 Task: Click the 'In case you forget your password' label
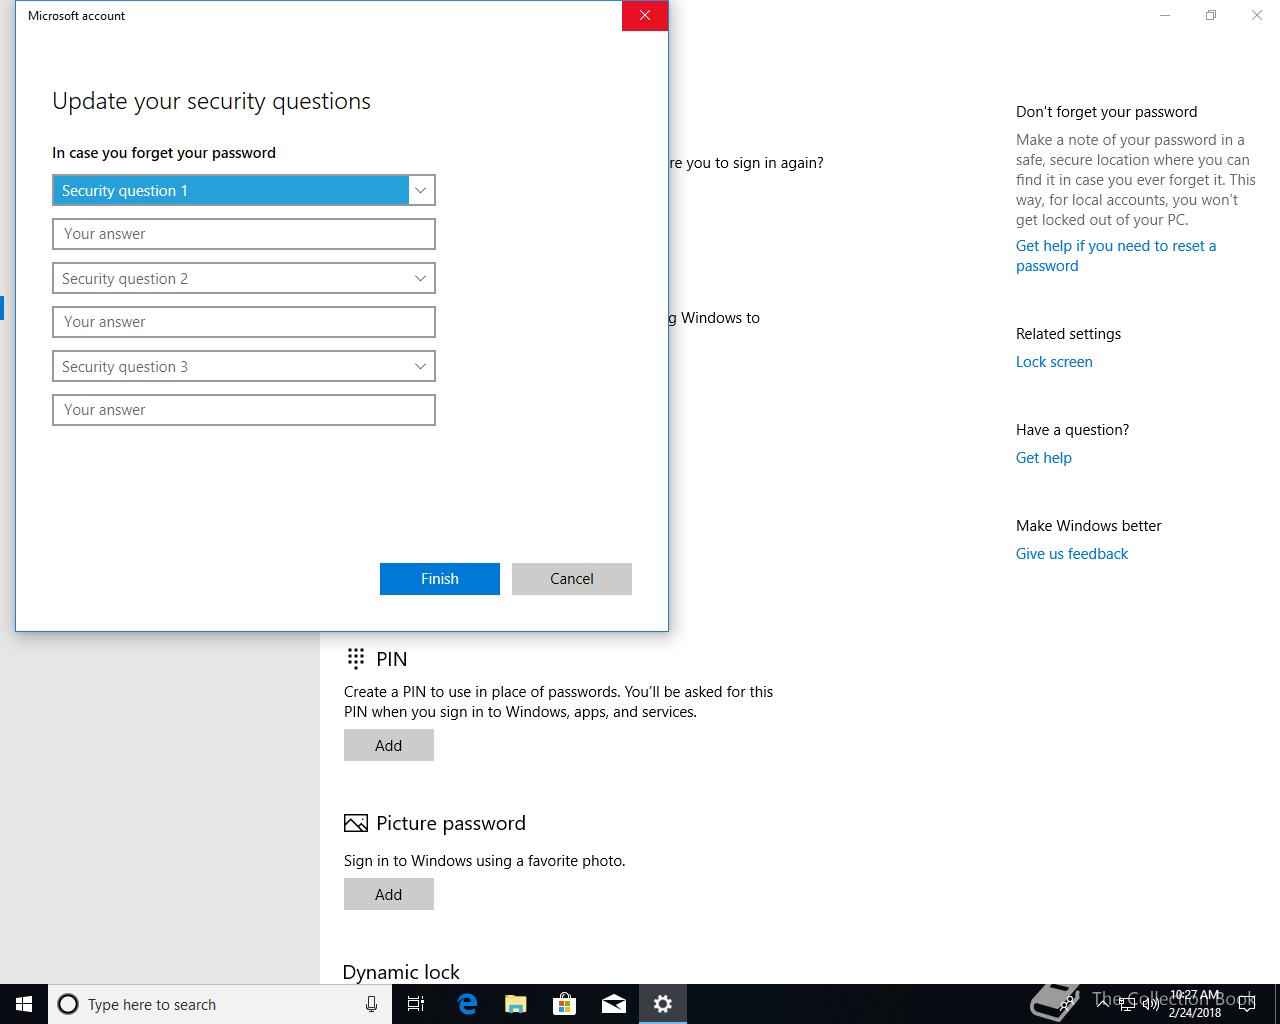point(164,153)
